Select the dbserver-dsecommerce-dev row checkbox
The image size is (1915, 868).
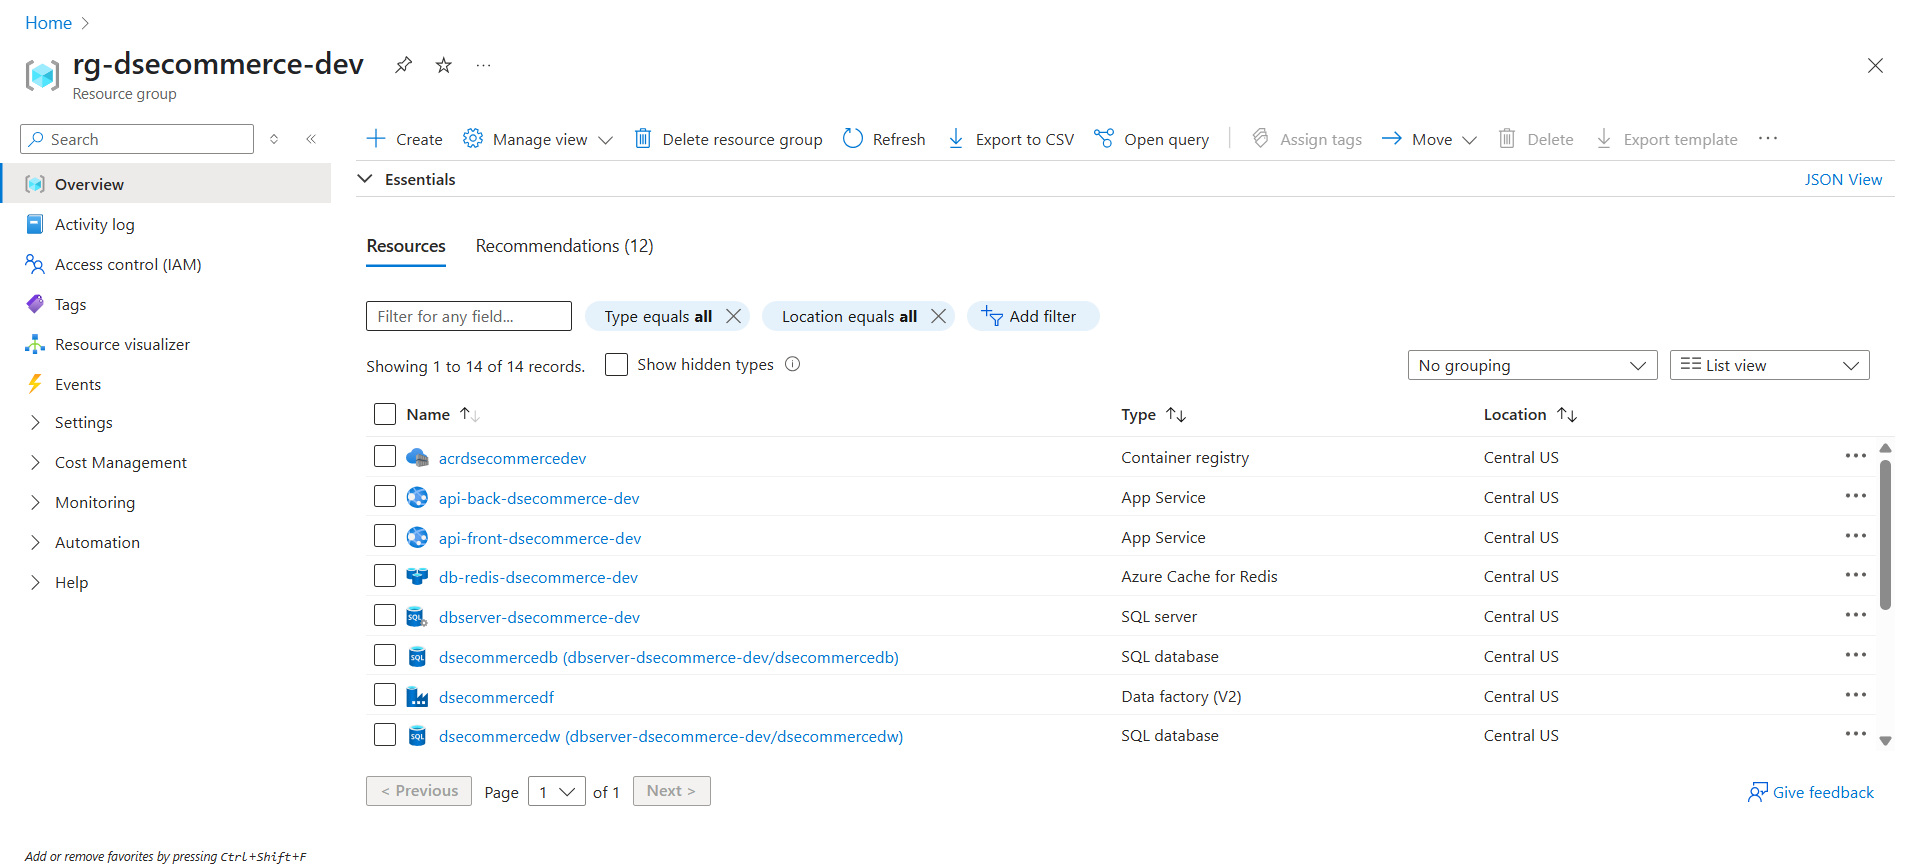pos(385,615)
